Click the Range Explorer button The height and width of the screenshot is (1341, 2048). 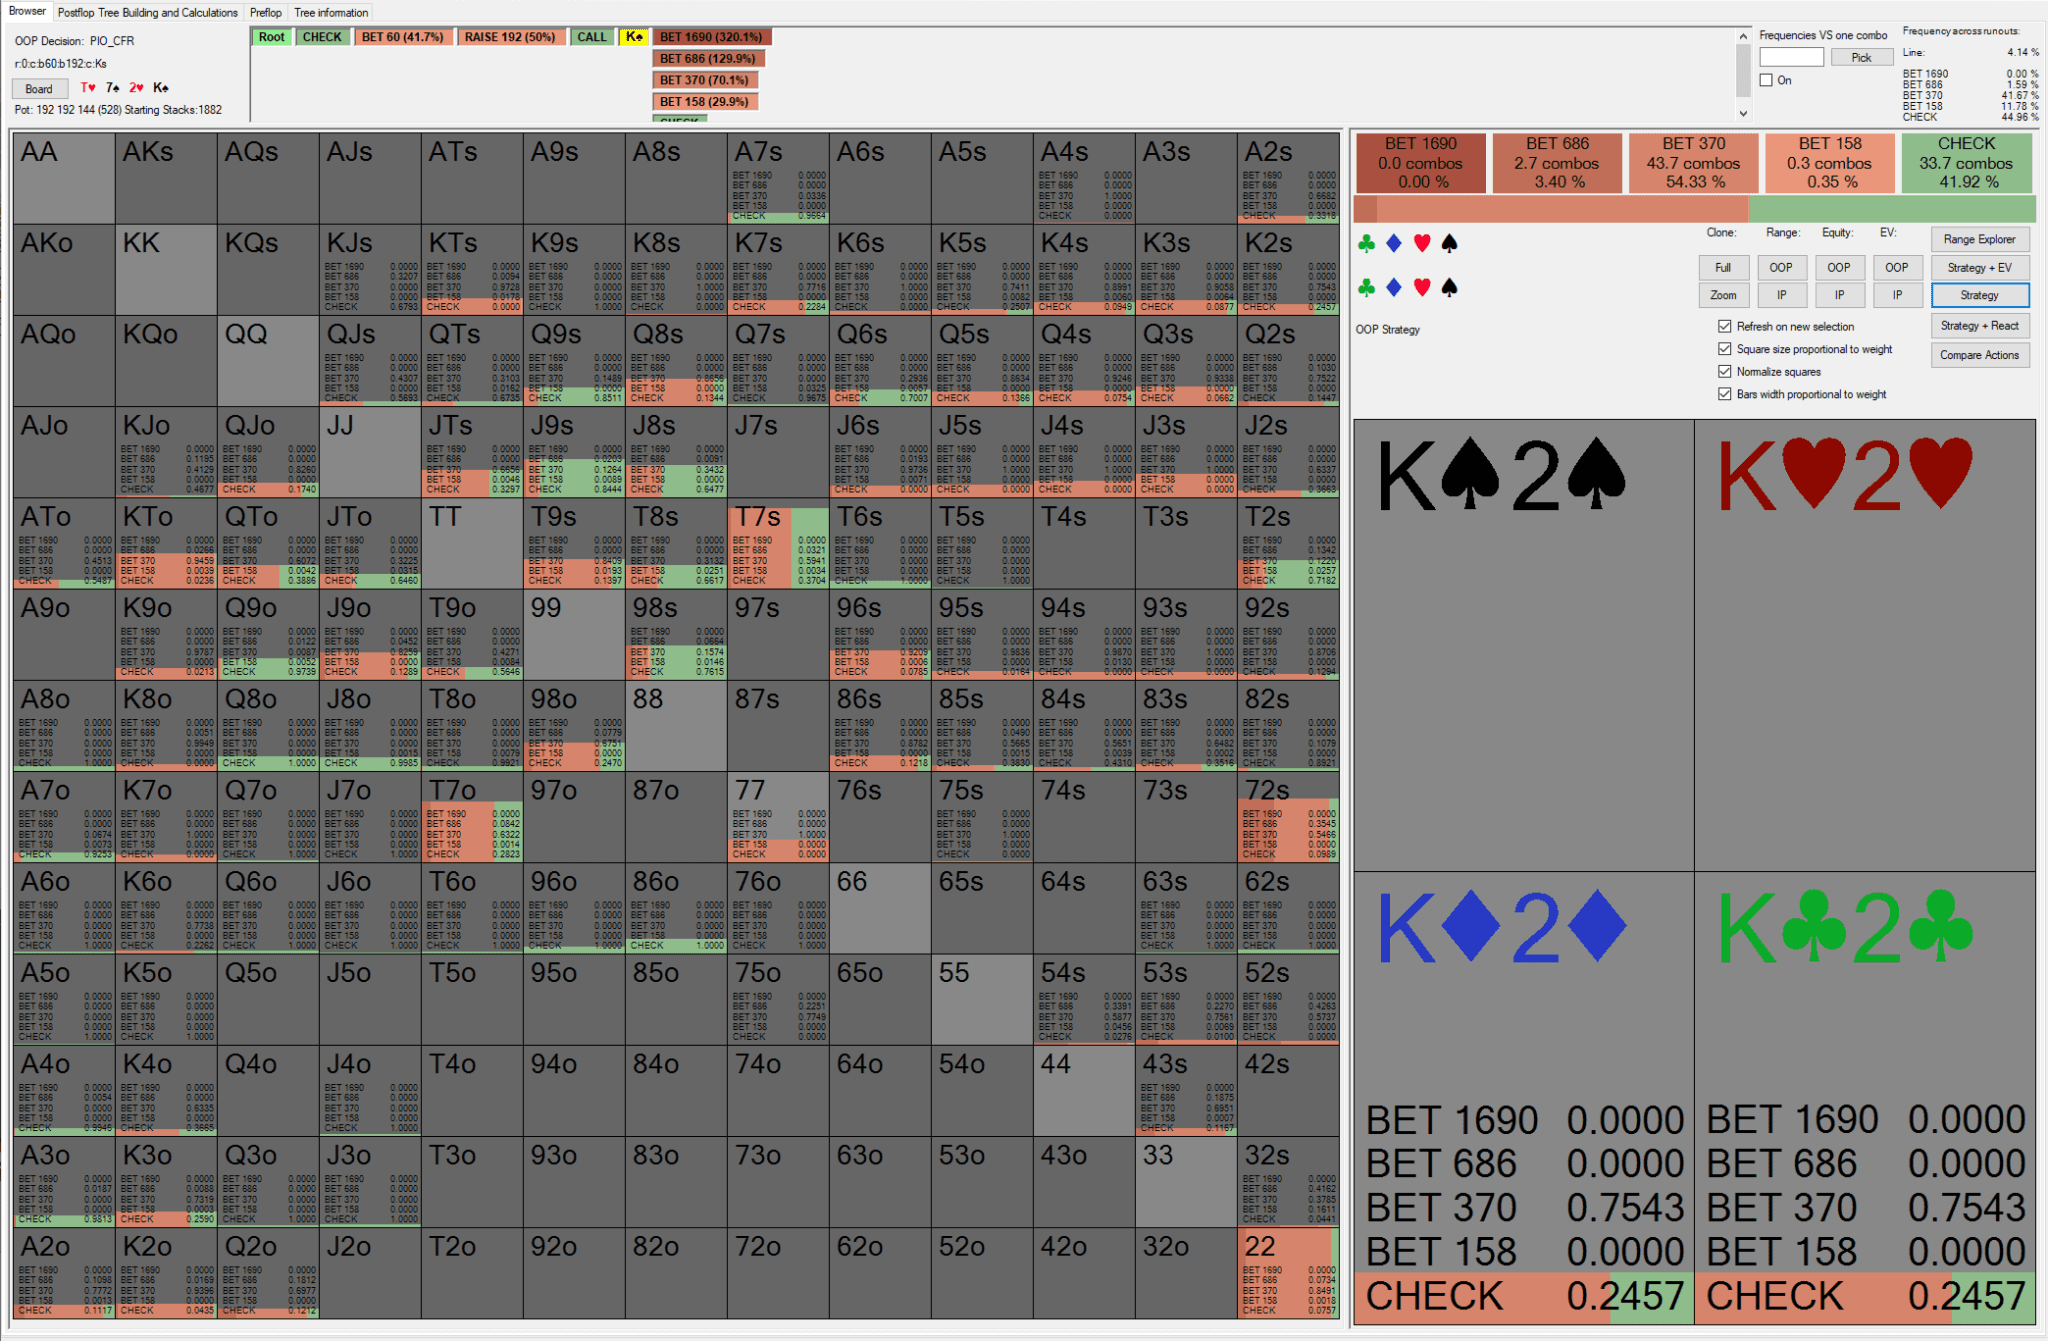(1979, 239)
